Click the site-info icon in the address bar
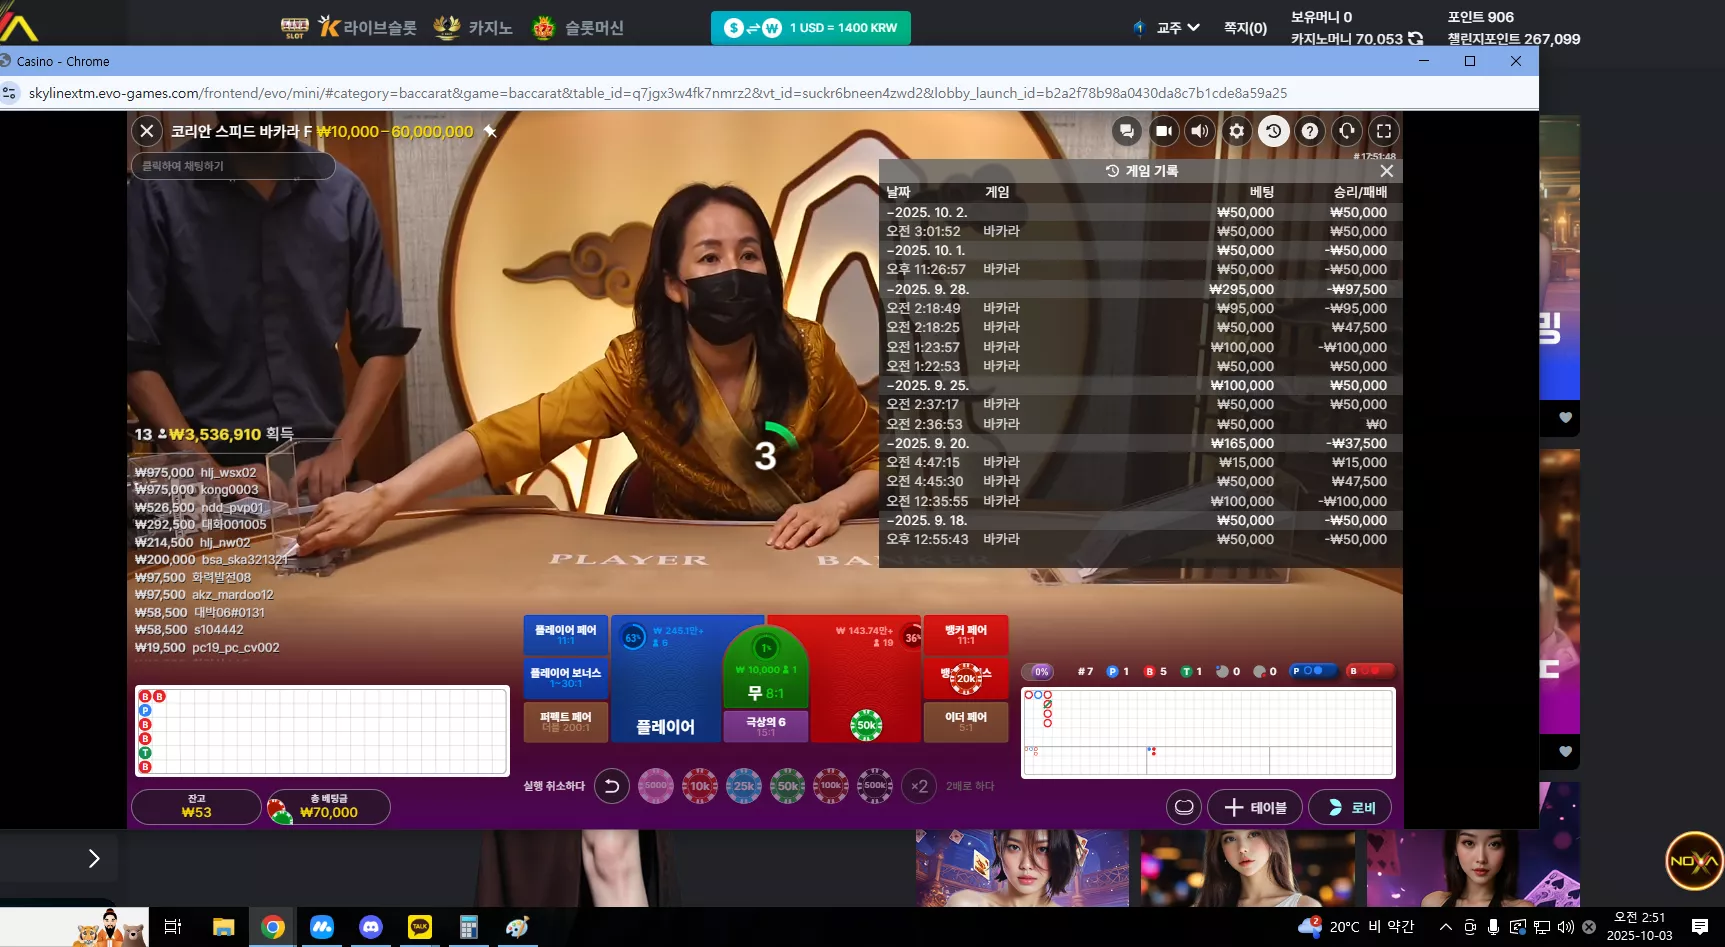Screen dimensions: 1725x947 pos(10,93)
